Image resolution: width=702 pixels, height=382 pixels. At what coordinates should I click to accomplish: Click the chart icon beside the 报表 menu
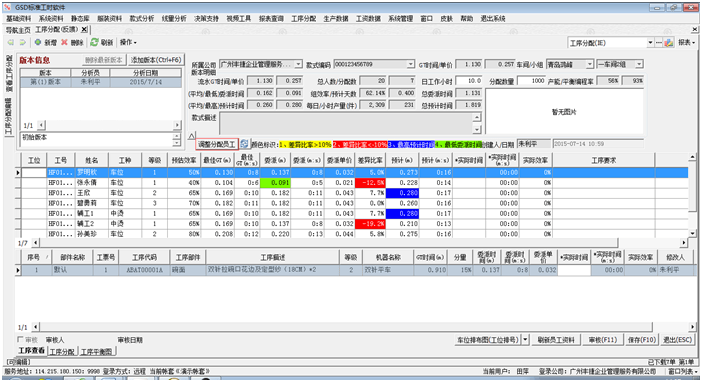click(x=669, y=43)
